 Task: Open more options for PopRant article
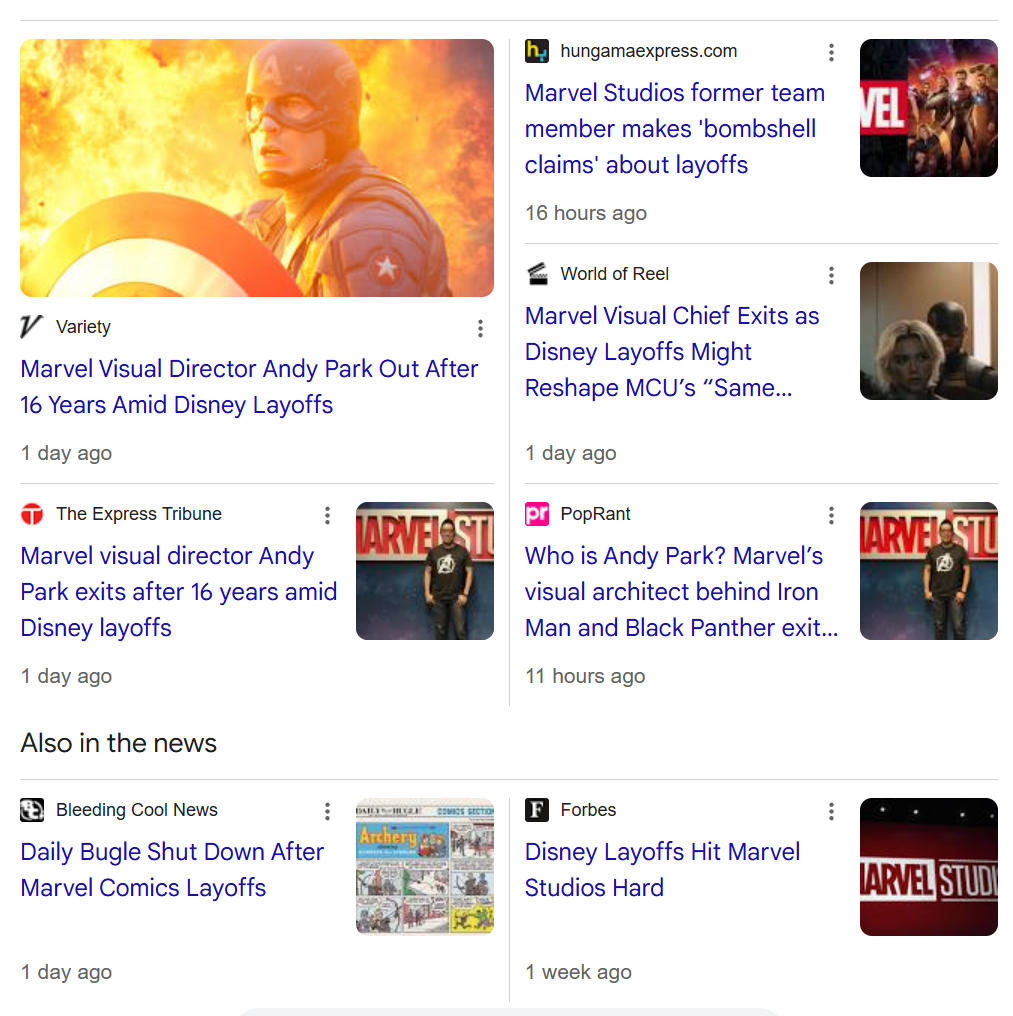pos(831,516)
